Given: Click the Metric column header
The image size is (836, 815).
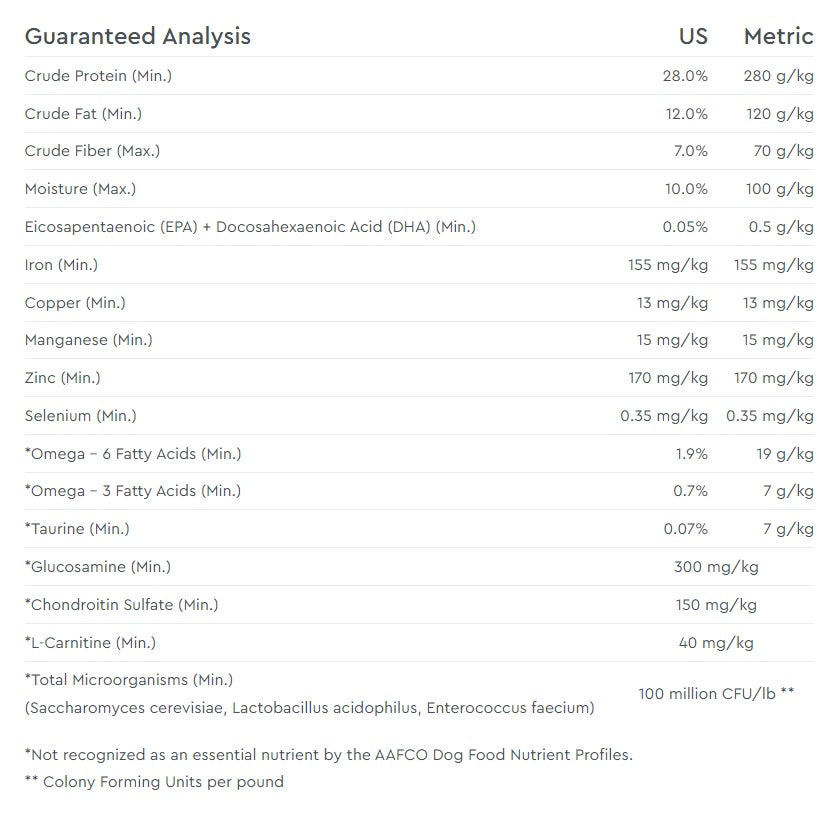Looking at the screenshot, I should click(x=778, y=37).
